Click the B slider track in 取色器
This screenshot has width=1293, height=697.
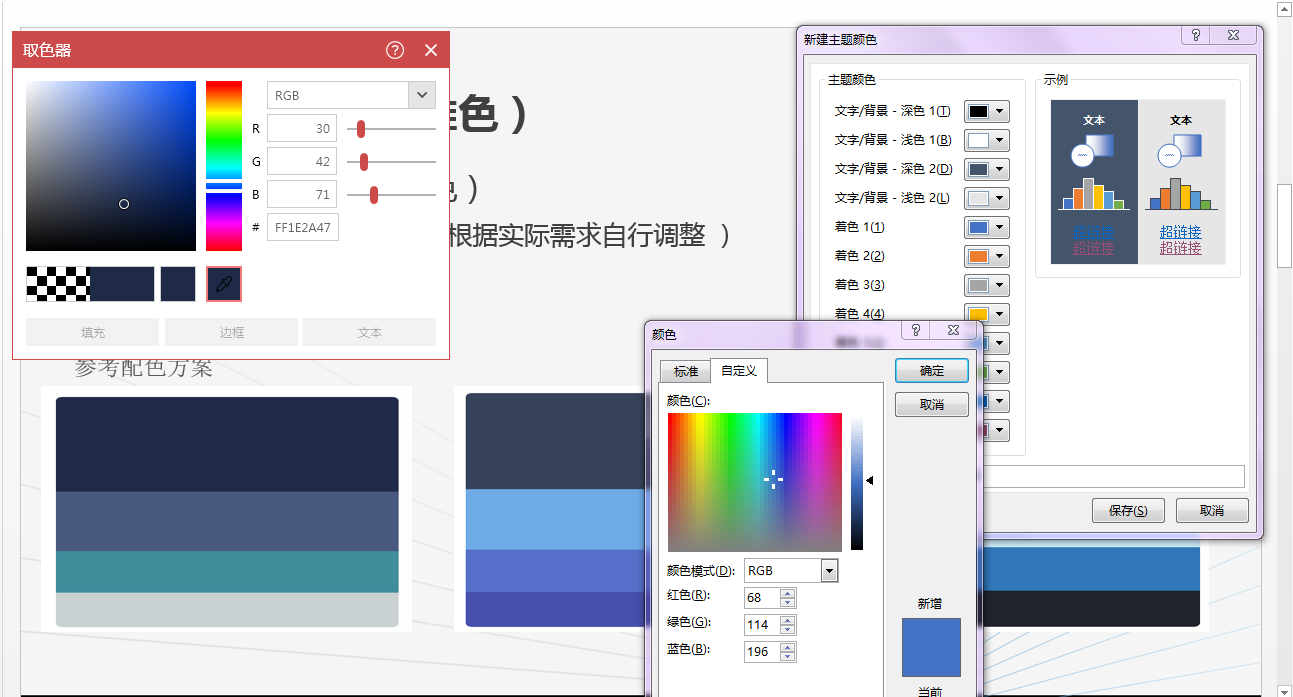pyautogui.click(x=391, y=195)
